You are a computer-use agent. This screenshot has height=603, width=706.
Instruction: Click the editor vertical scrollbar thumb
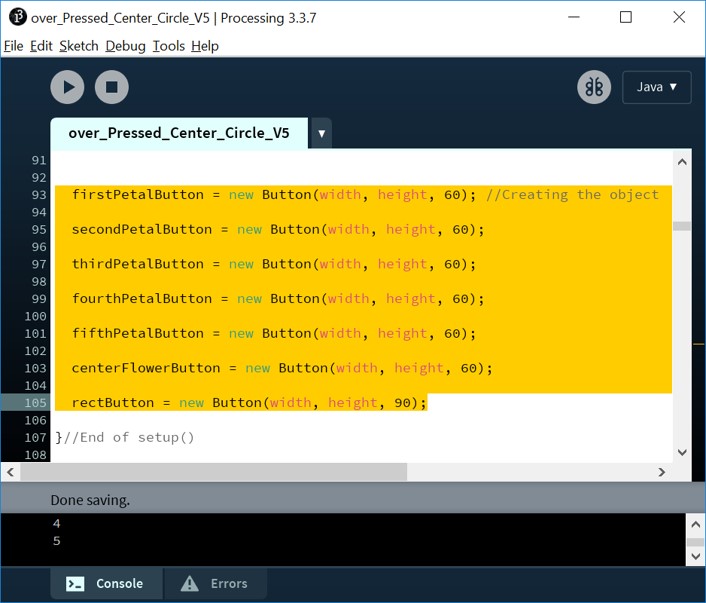click(x=682, y=226)
